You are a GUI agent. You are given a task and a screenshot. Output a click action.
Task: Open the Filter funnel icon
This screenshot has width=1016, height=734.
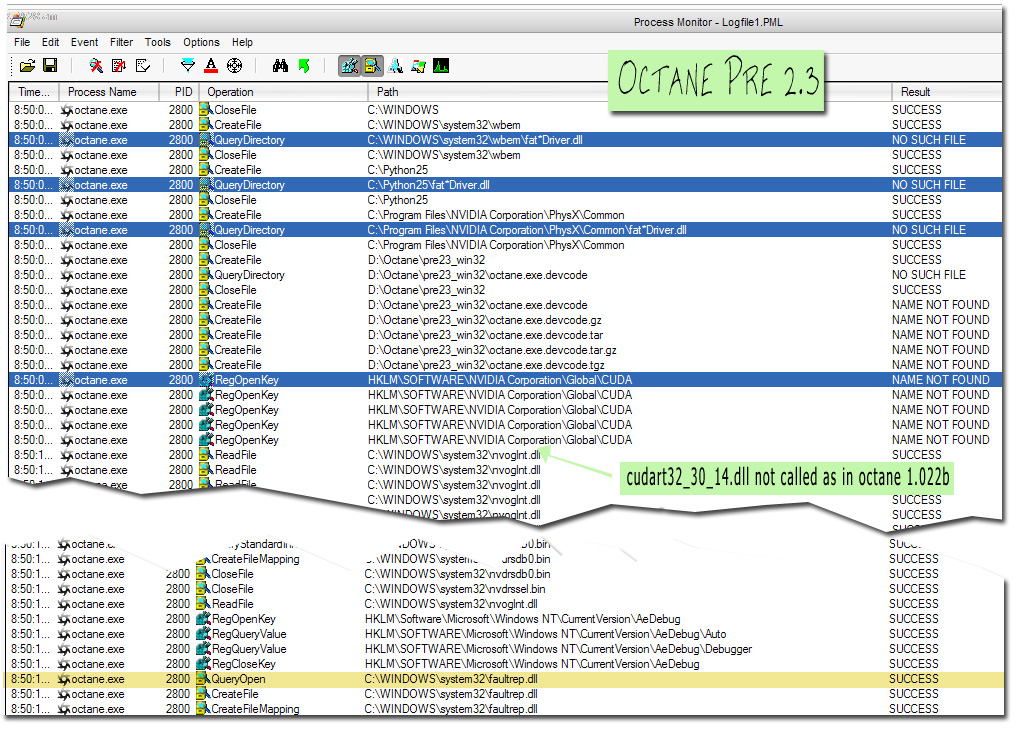[x=187, y=65]
